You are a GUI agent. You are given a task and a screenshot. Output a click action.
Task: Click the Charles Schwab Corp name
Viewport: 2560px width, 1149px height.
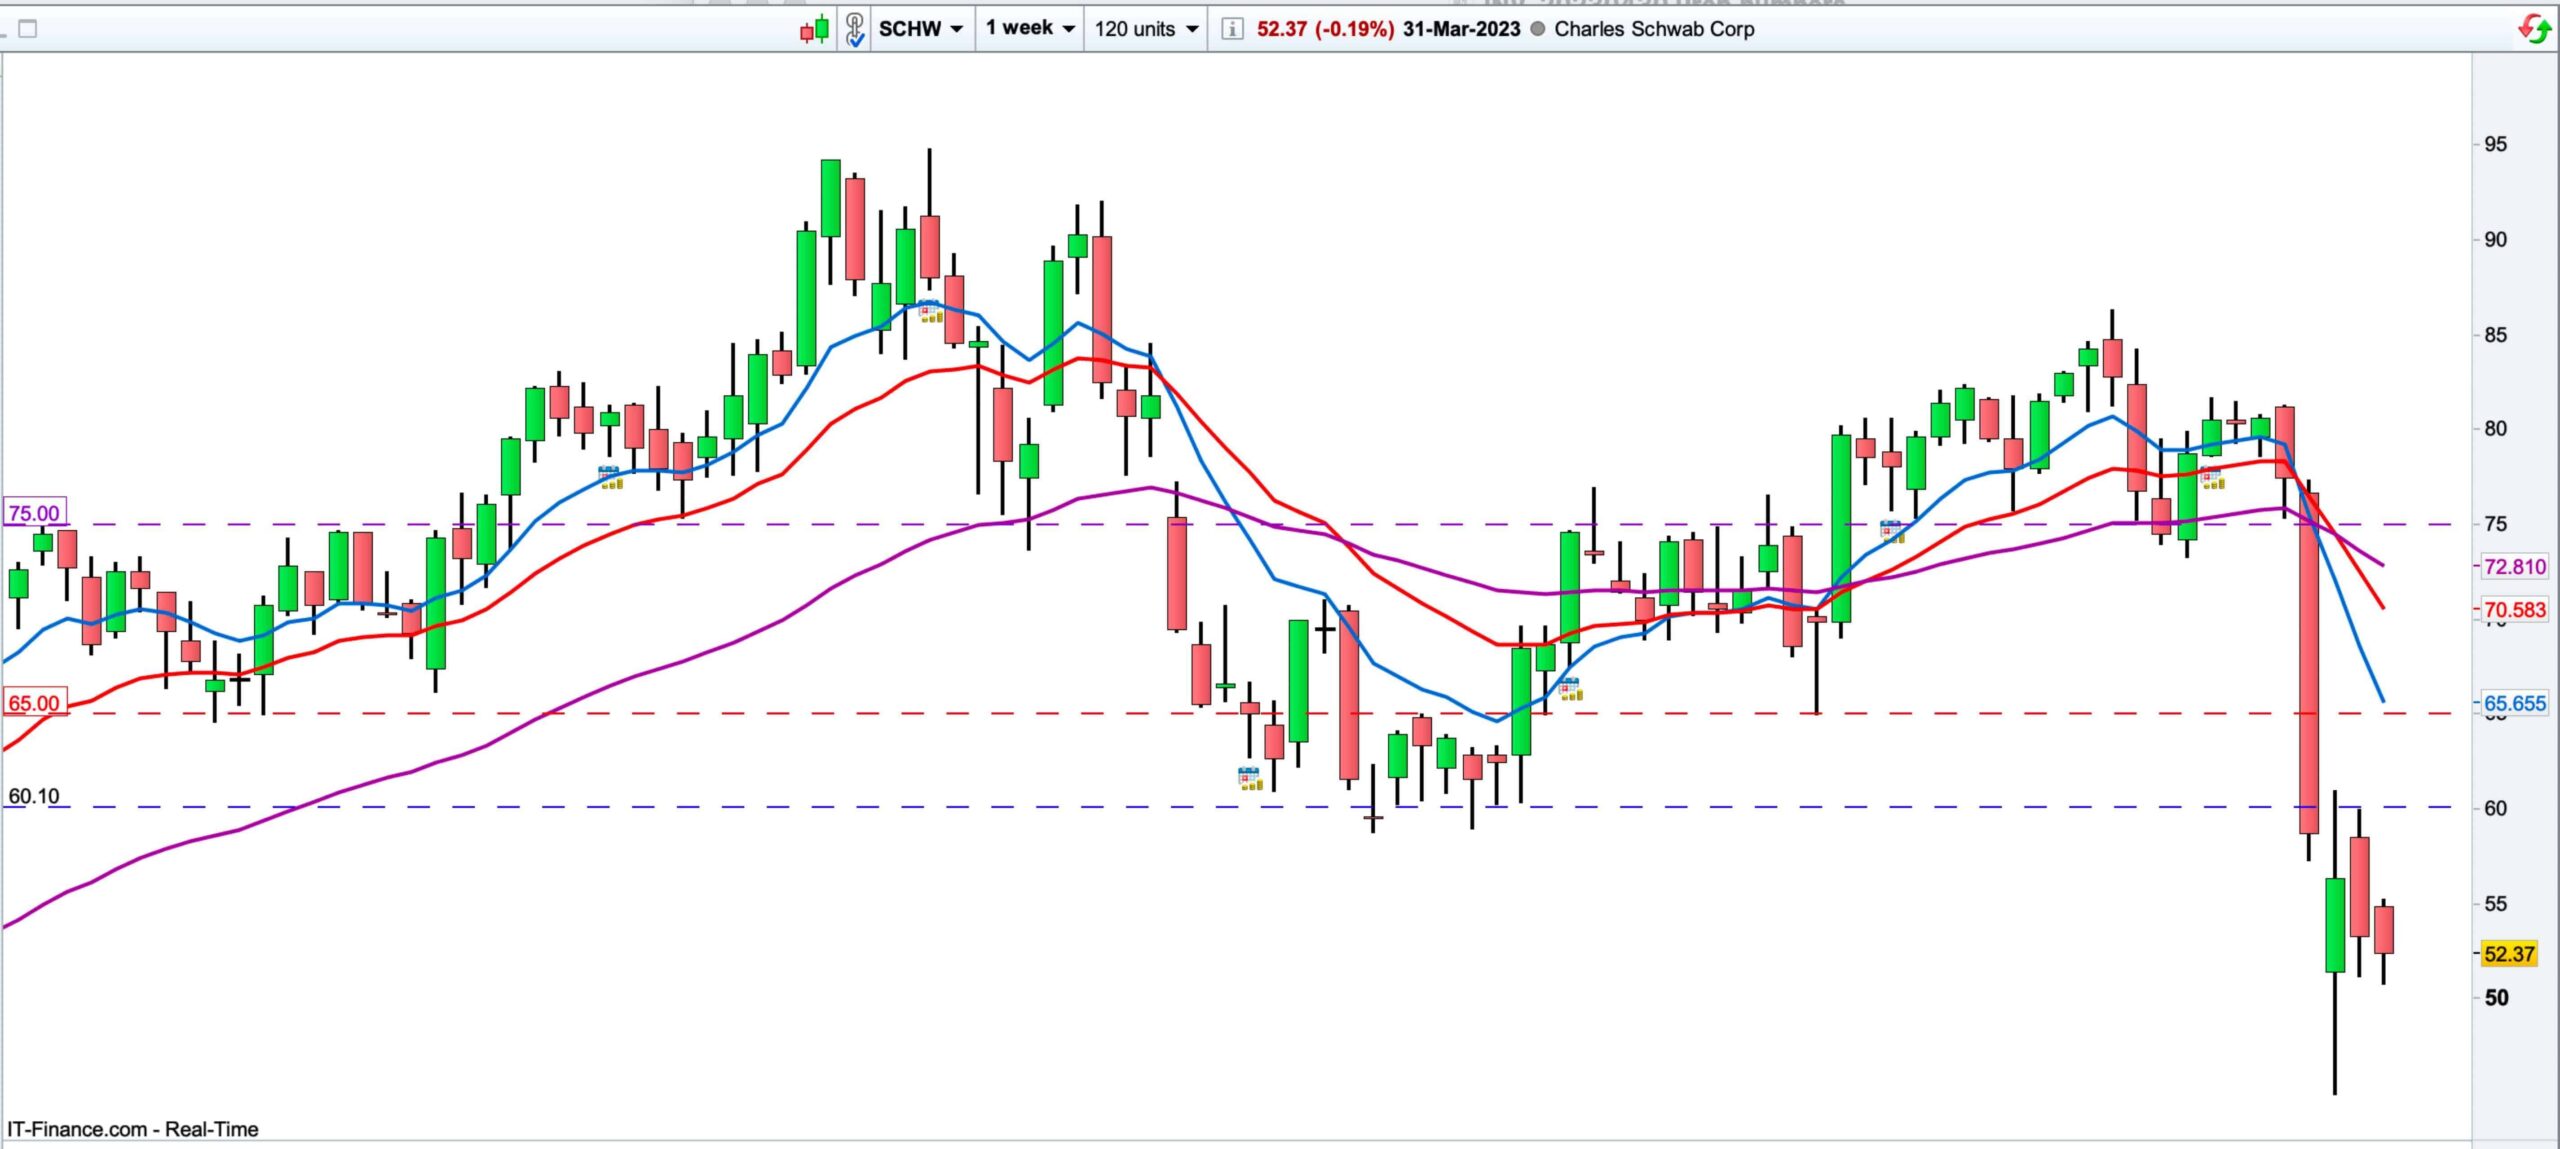(1654, 29)
